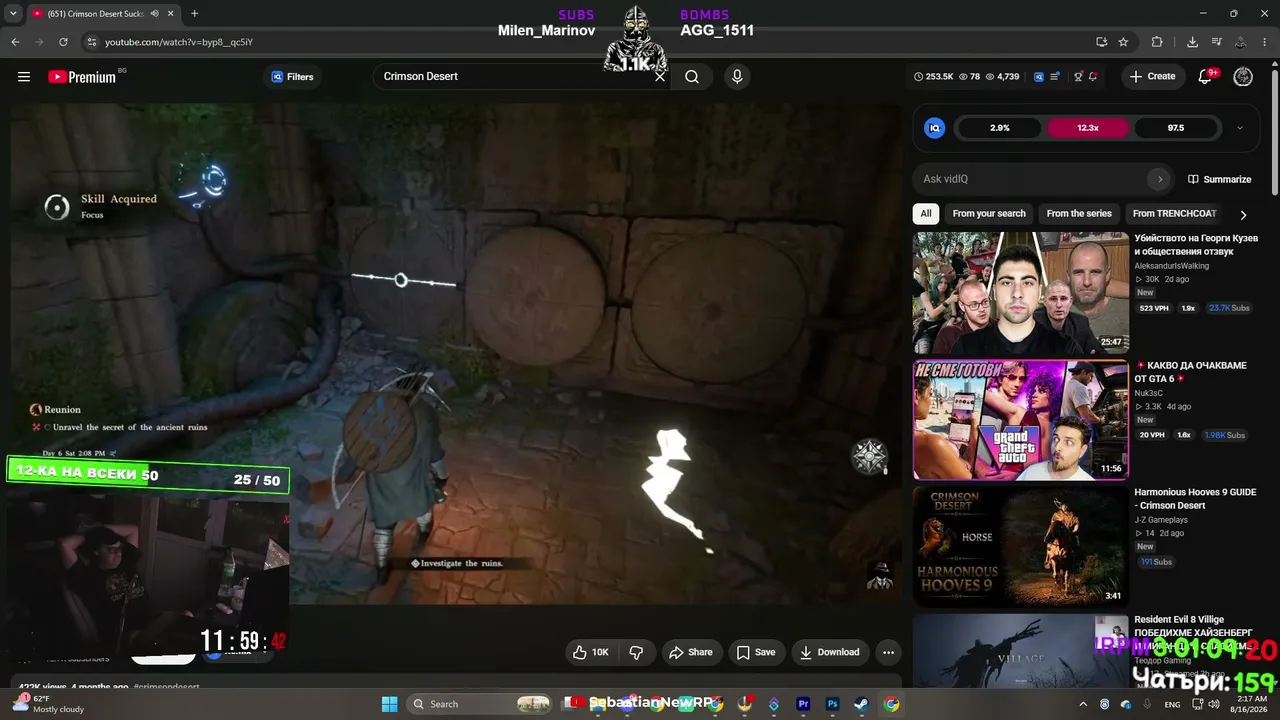Open vidIQ alerts bell in header
This screenshot has height=720, width=1280.
[x=1093, y=77]
